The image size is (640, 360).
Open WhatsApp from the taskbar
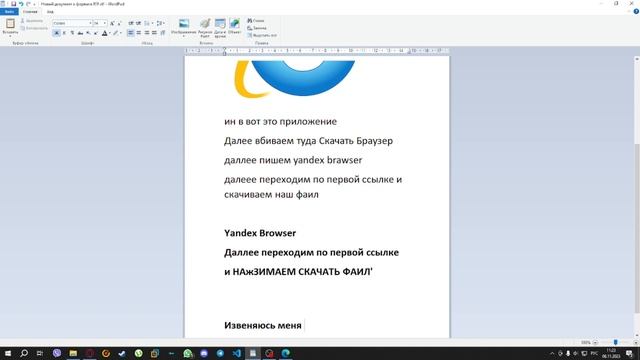188,353
